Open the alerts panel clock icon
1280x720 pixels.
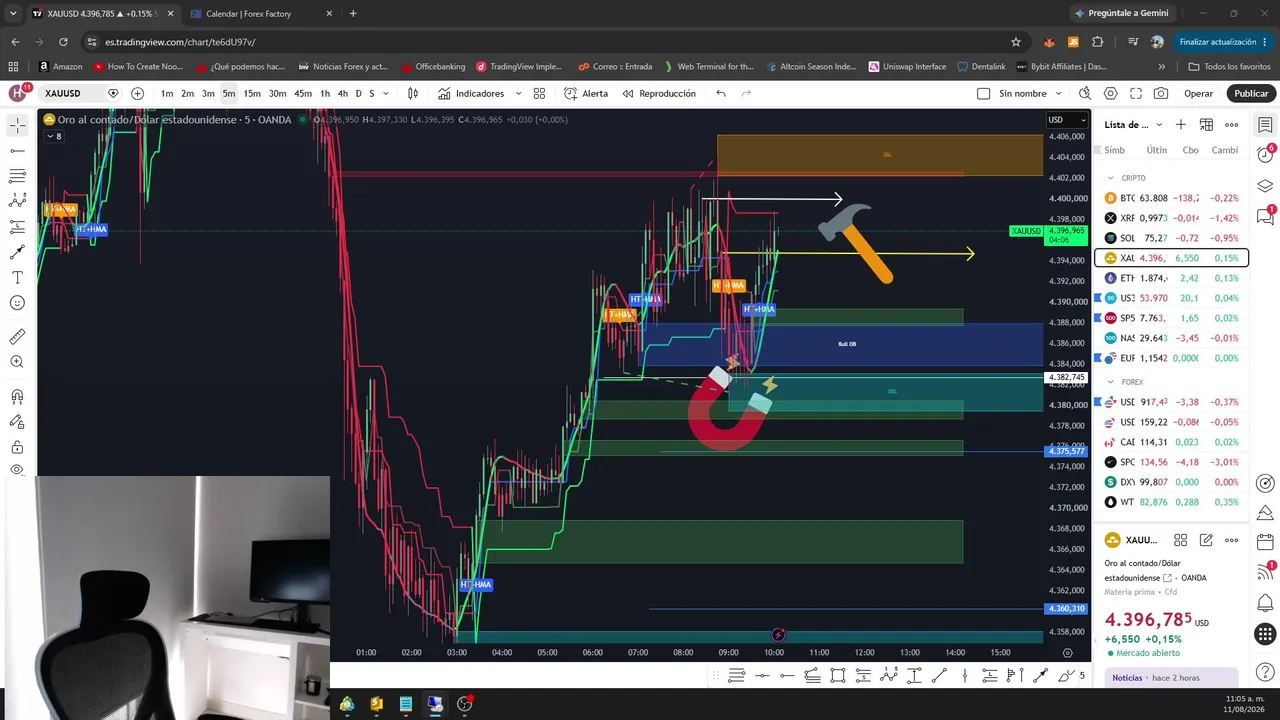(1265, 155)
